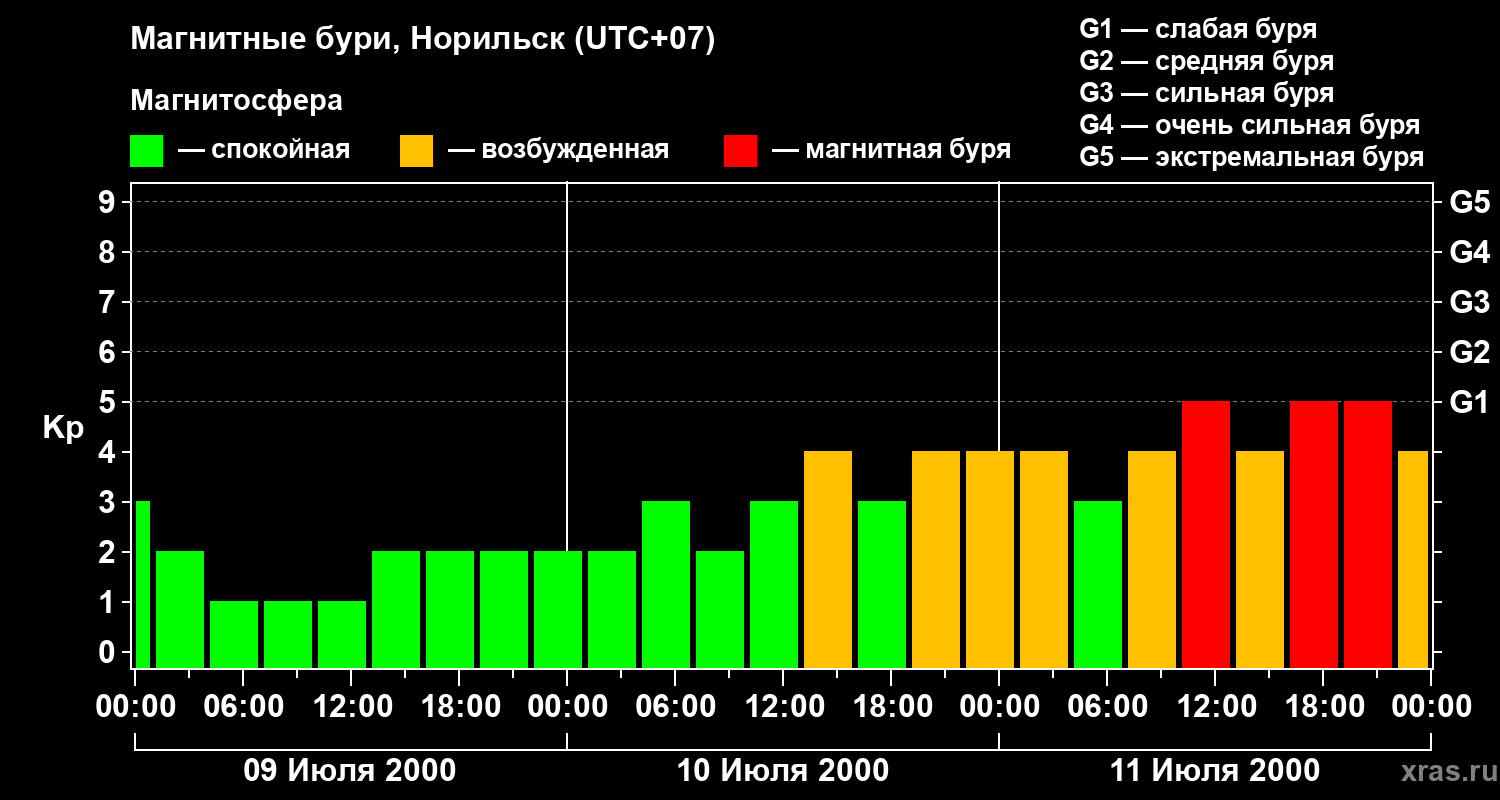This screenshot has height=800, width=1500.
Task: Click 'G4 — очень сильная буря' legend line
Action: click(x=1250, y=125)
